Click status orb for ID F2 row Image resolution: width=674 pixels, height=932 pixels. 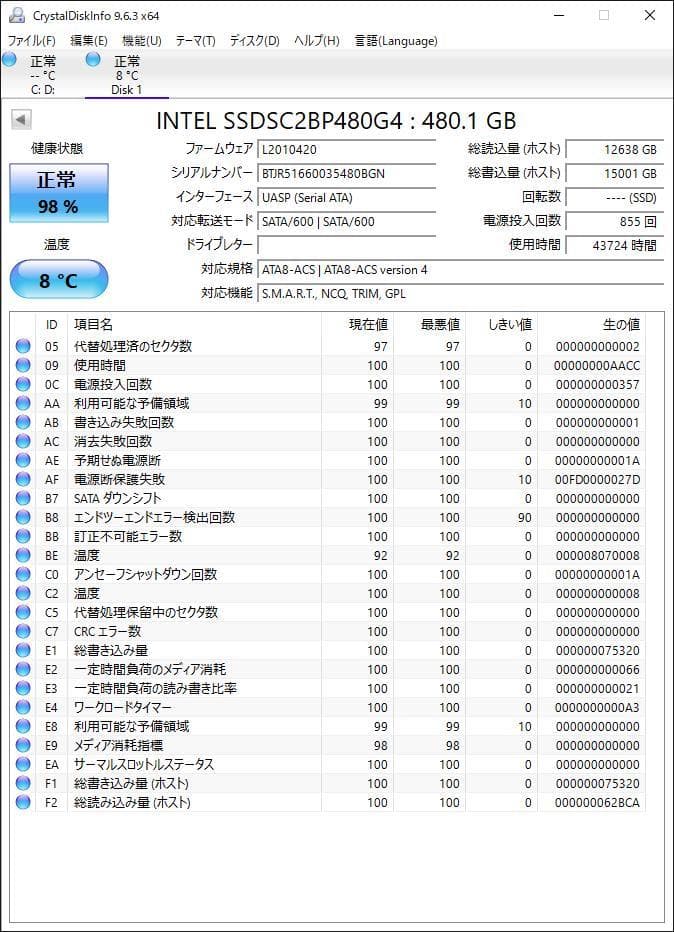click(23, 802)
